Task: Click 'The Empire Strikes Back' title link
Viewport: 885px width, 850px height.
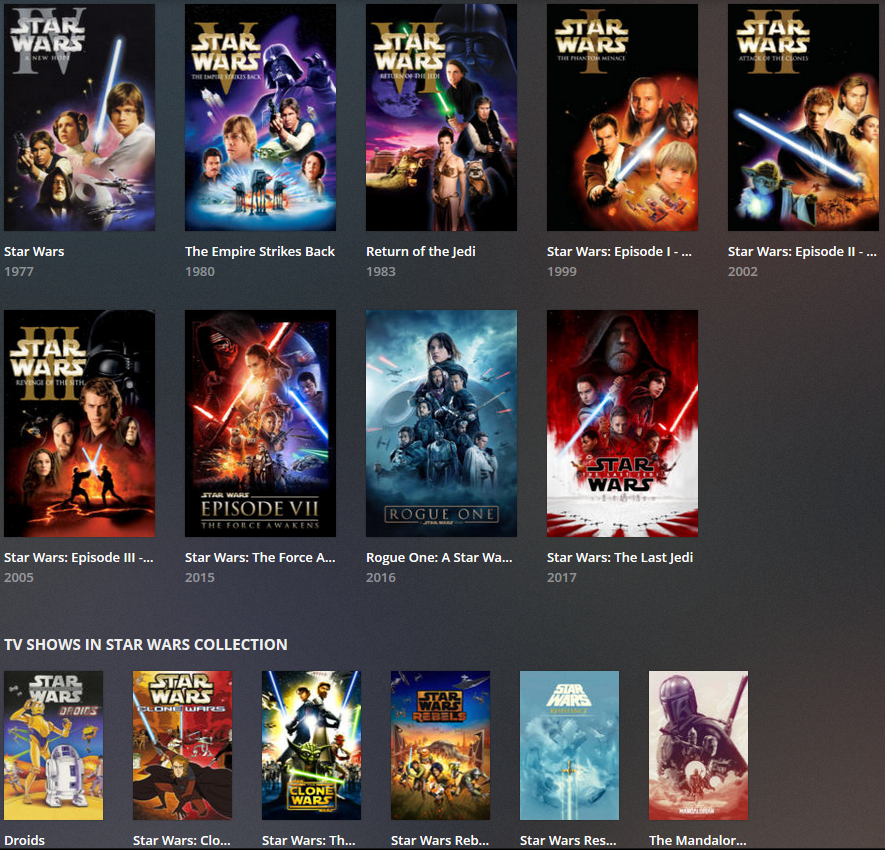Action: [x=260, y=252]
